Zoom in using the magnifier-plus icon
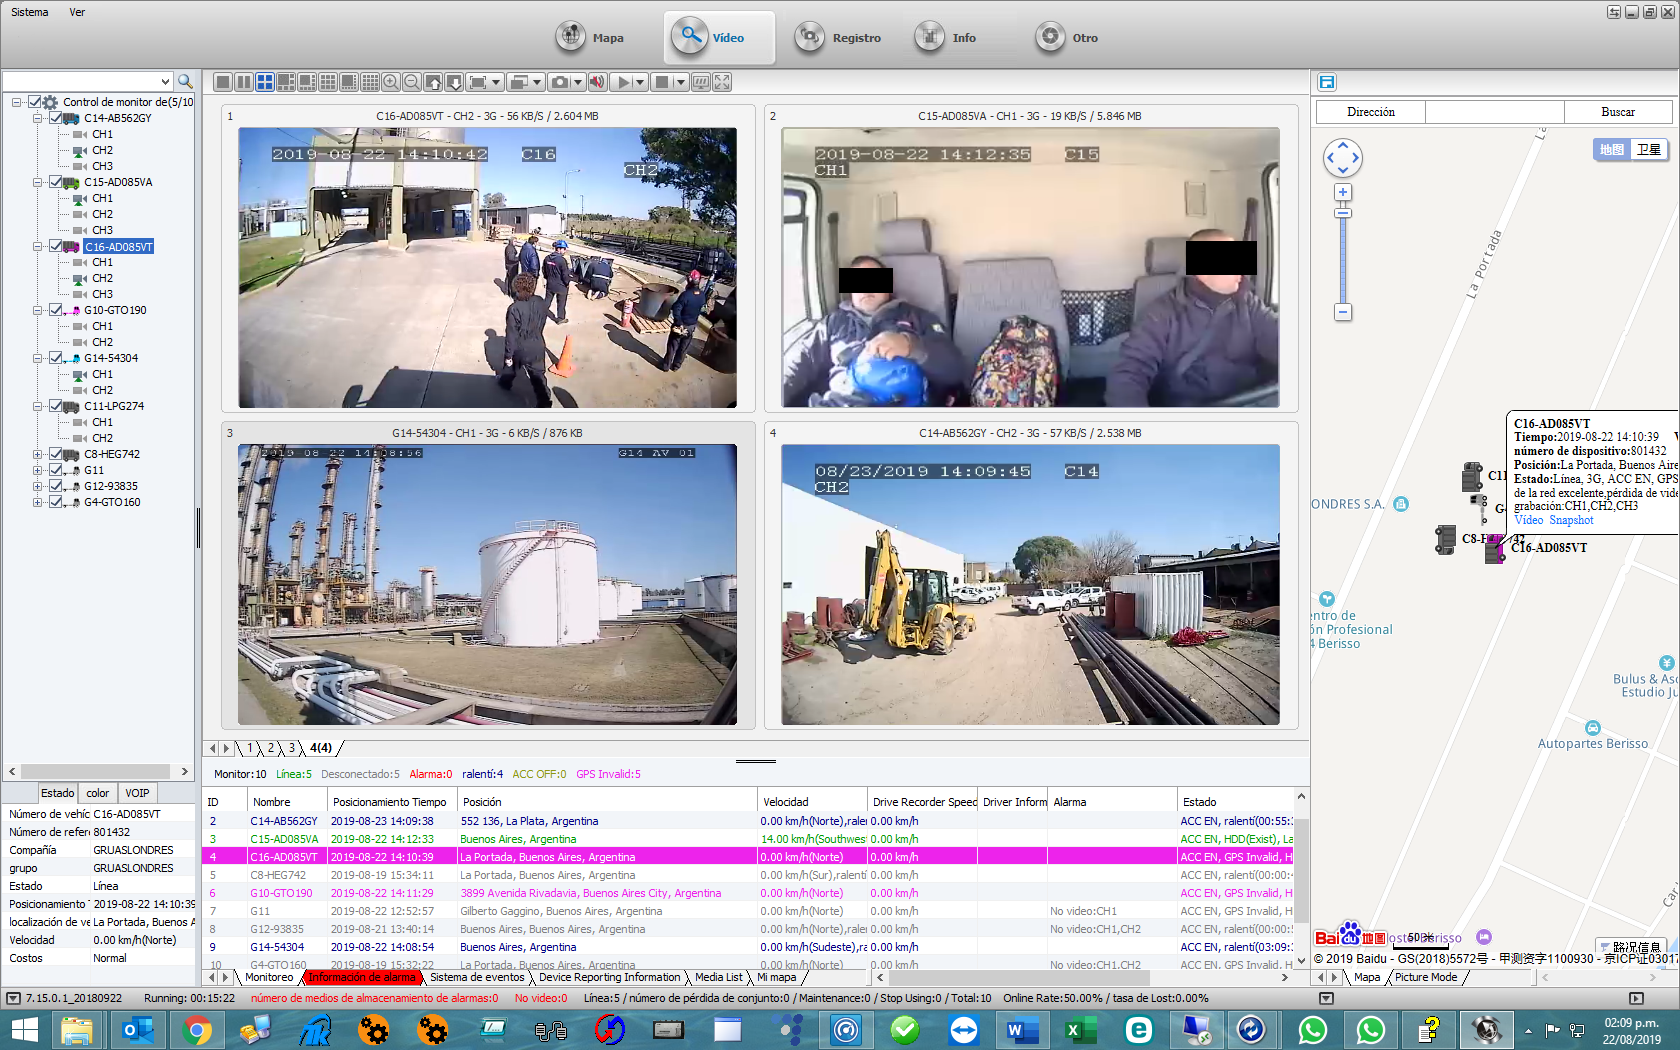 [x=390, y=82]
